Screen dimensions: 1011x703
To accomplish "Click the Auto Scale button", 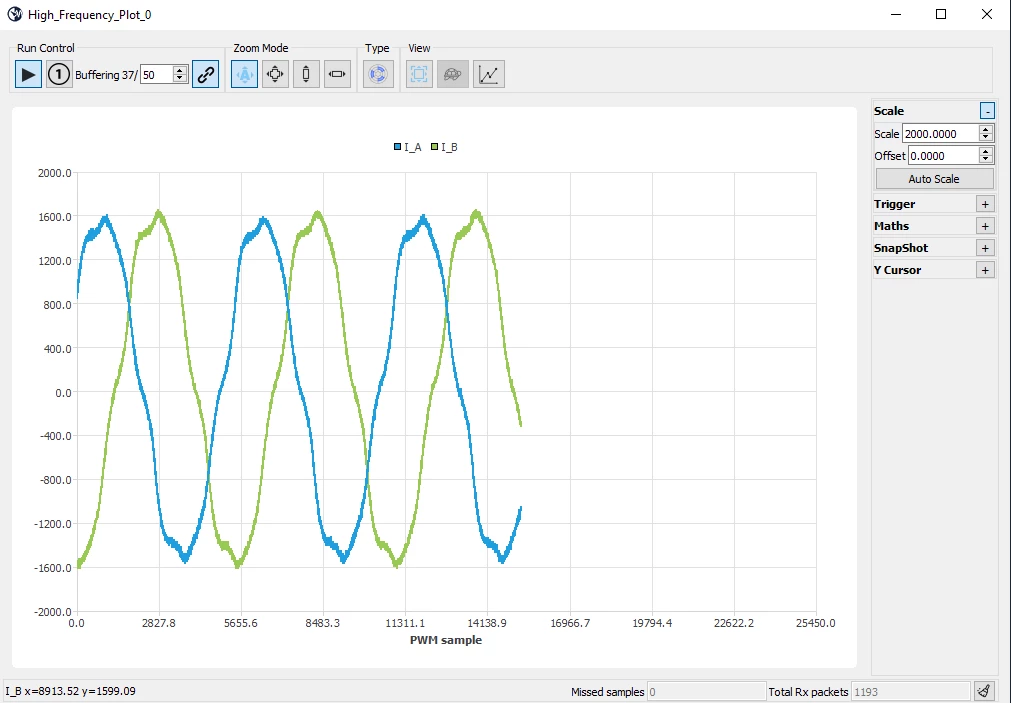I will (934, 179).
